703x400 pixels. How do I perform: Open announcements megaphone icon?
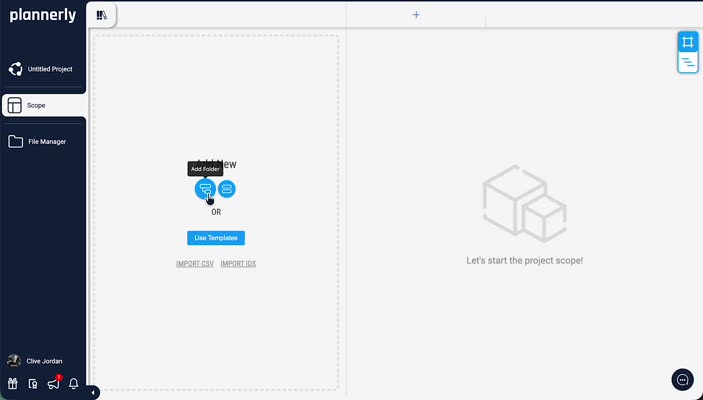tap(53, 383)
